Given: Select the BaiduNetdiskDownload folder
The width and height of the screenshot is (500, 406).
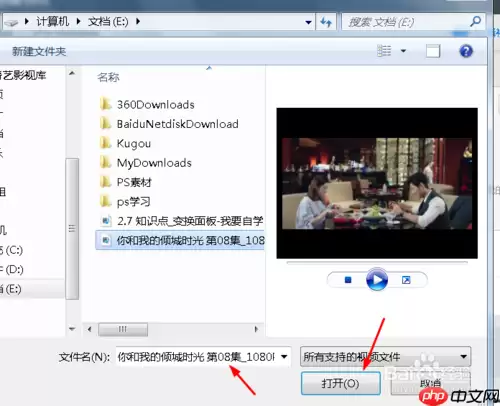Looking at the screenshot, I should pos(170,124).
